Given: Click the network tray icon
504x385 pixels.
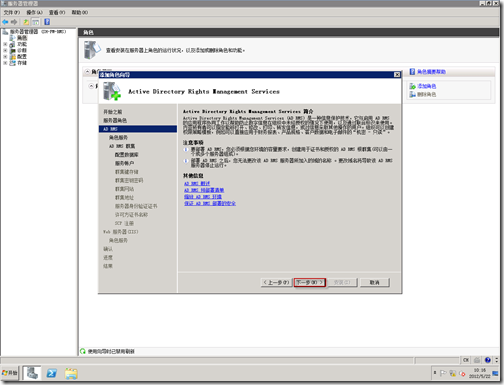Looking at the screenshot, I should point(452,373).
